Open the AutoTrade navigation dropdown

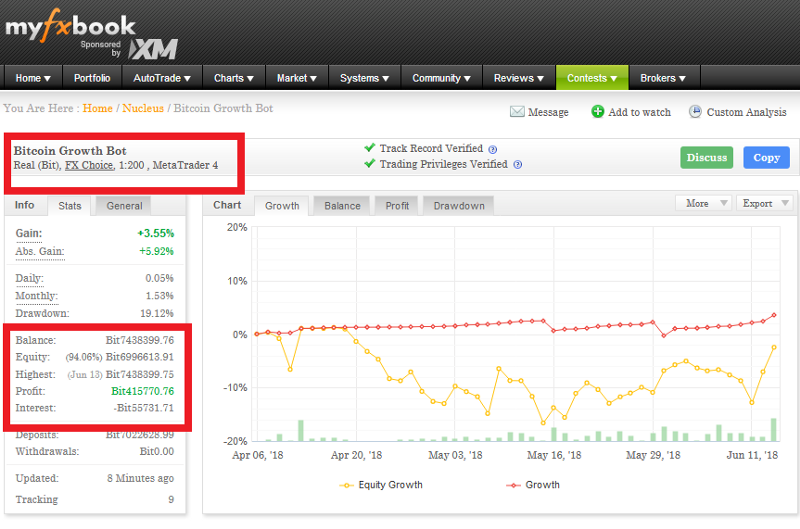coord(162,78)
